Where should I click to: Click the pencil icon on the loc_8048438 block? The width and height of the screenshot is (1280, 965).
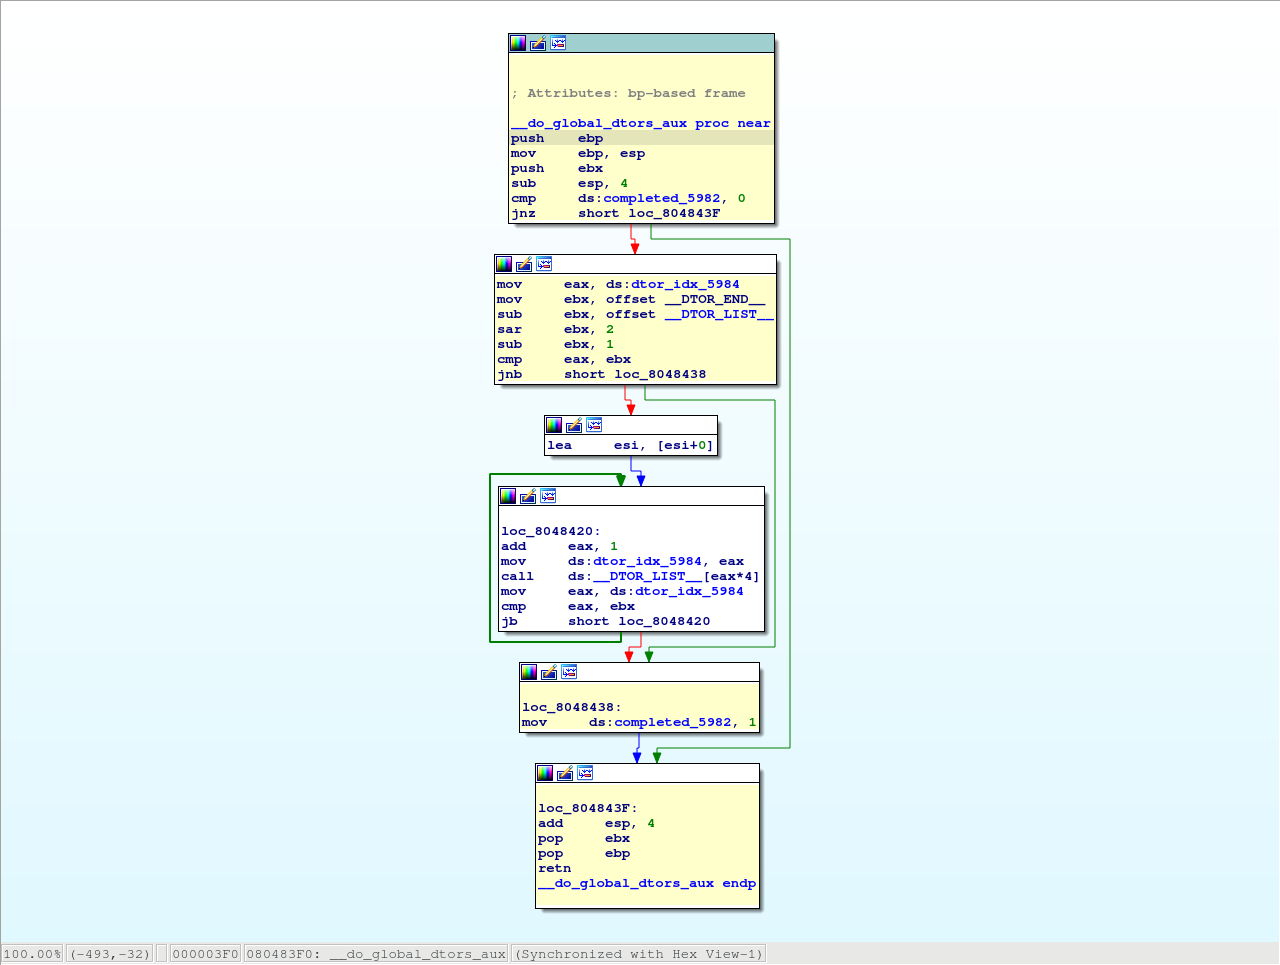click(549, 672)
